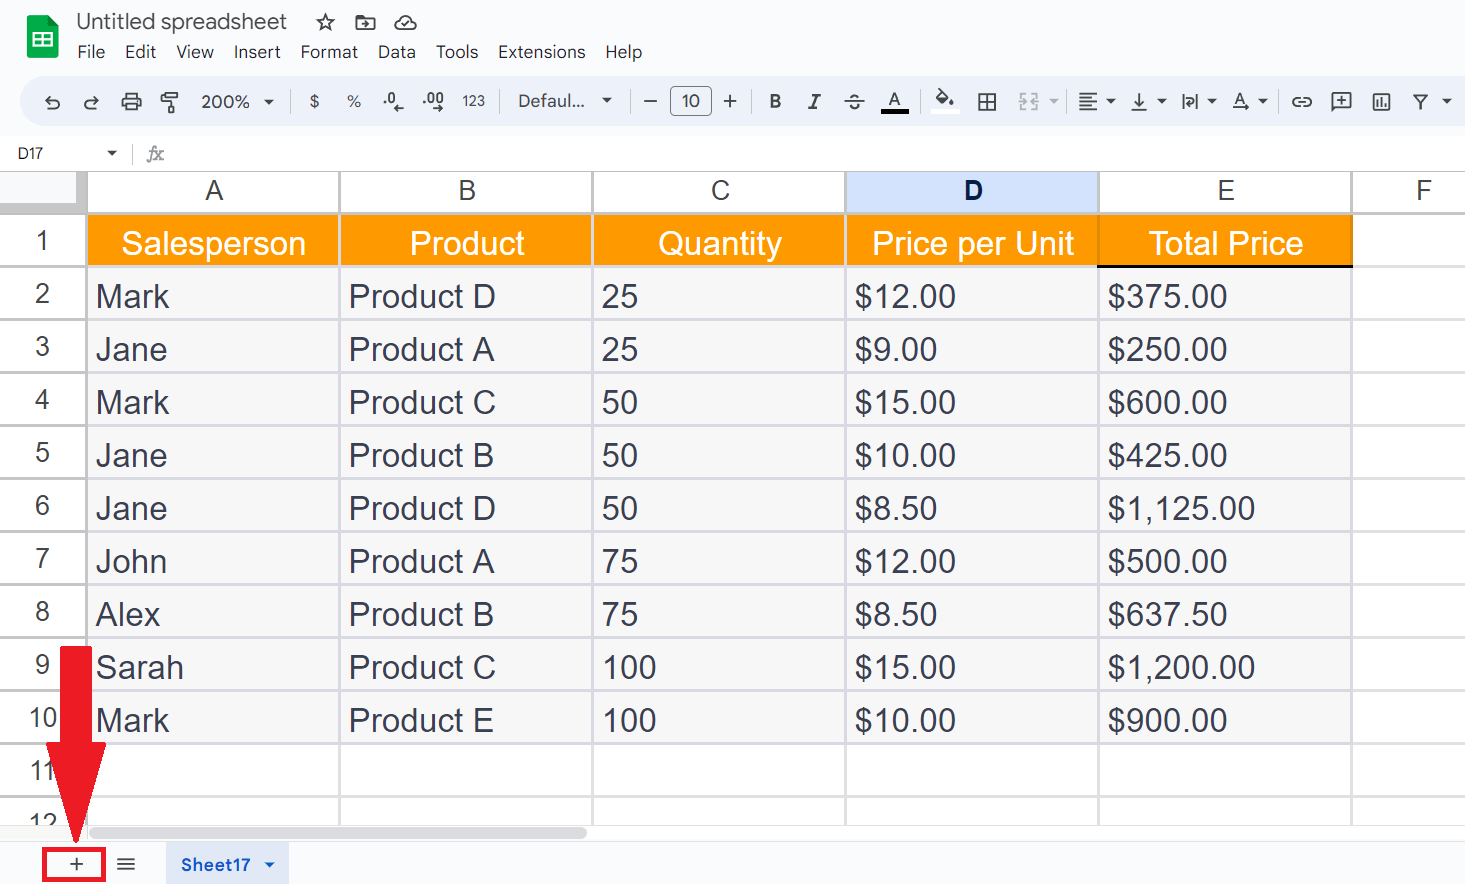Insert a comment
Viewport: 1465px width, 884px height.
click(1341, 101)
